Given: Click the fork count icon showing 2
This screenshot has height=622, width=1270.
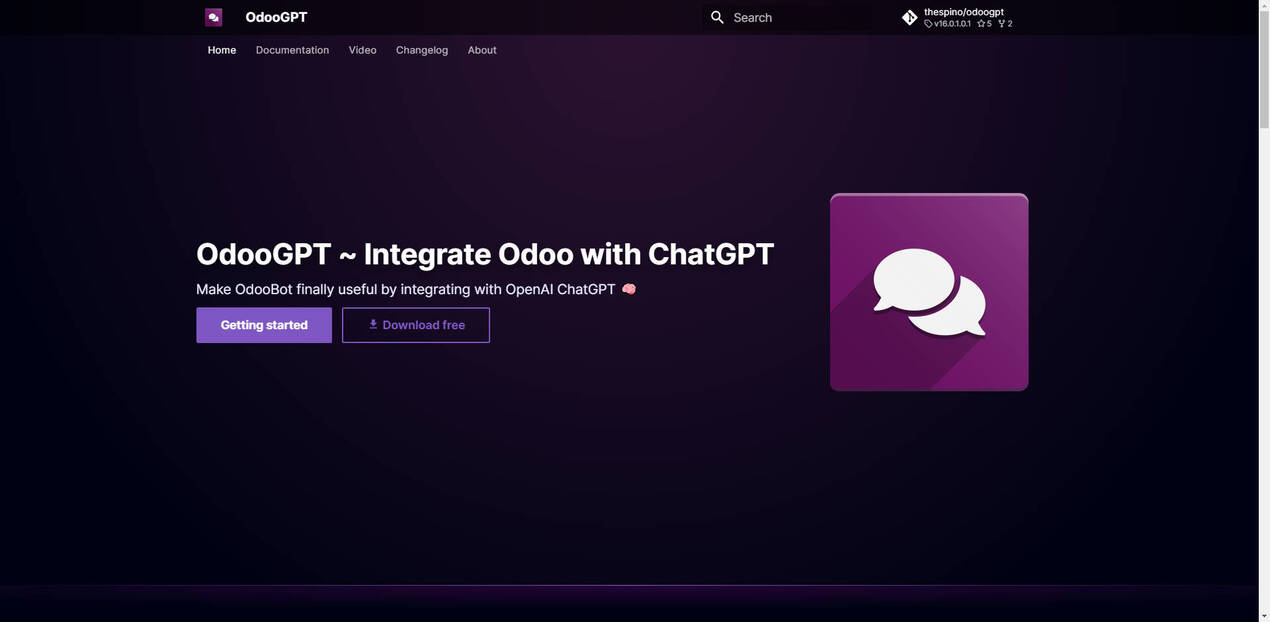Looking at the screenshot, I should (x=1002, y=22).
